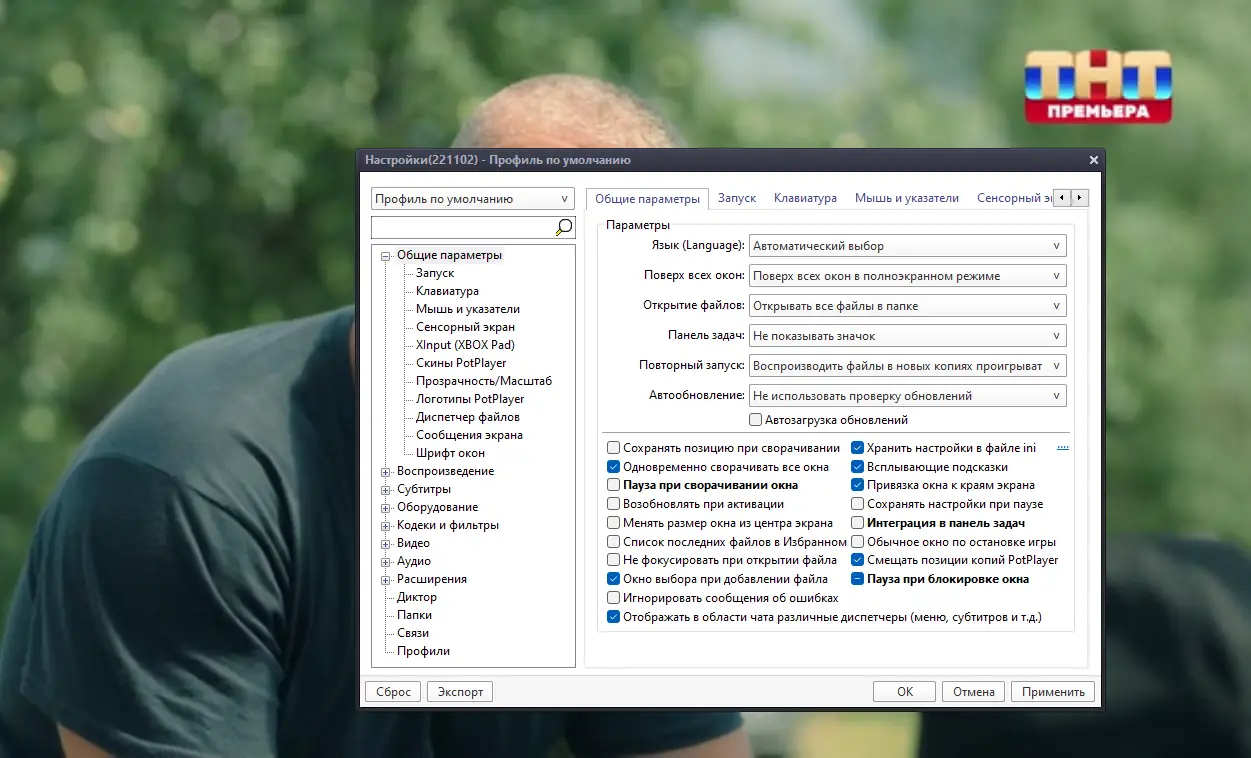
Task: Open the Язык (Language) dropdown
Action: (907, 246)
